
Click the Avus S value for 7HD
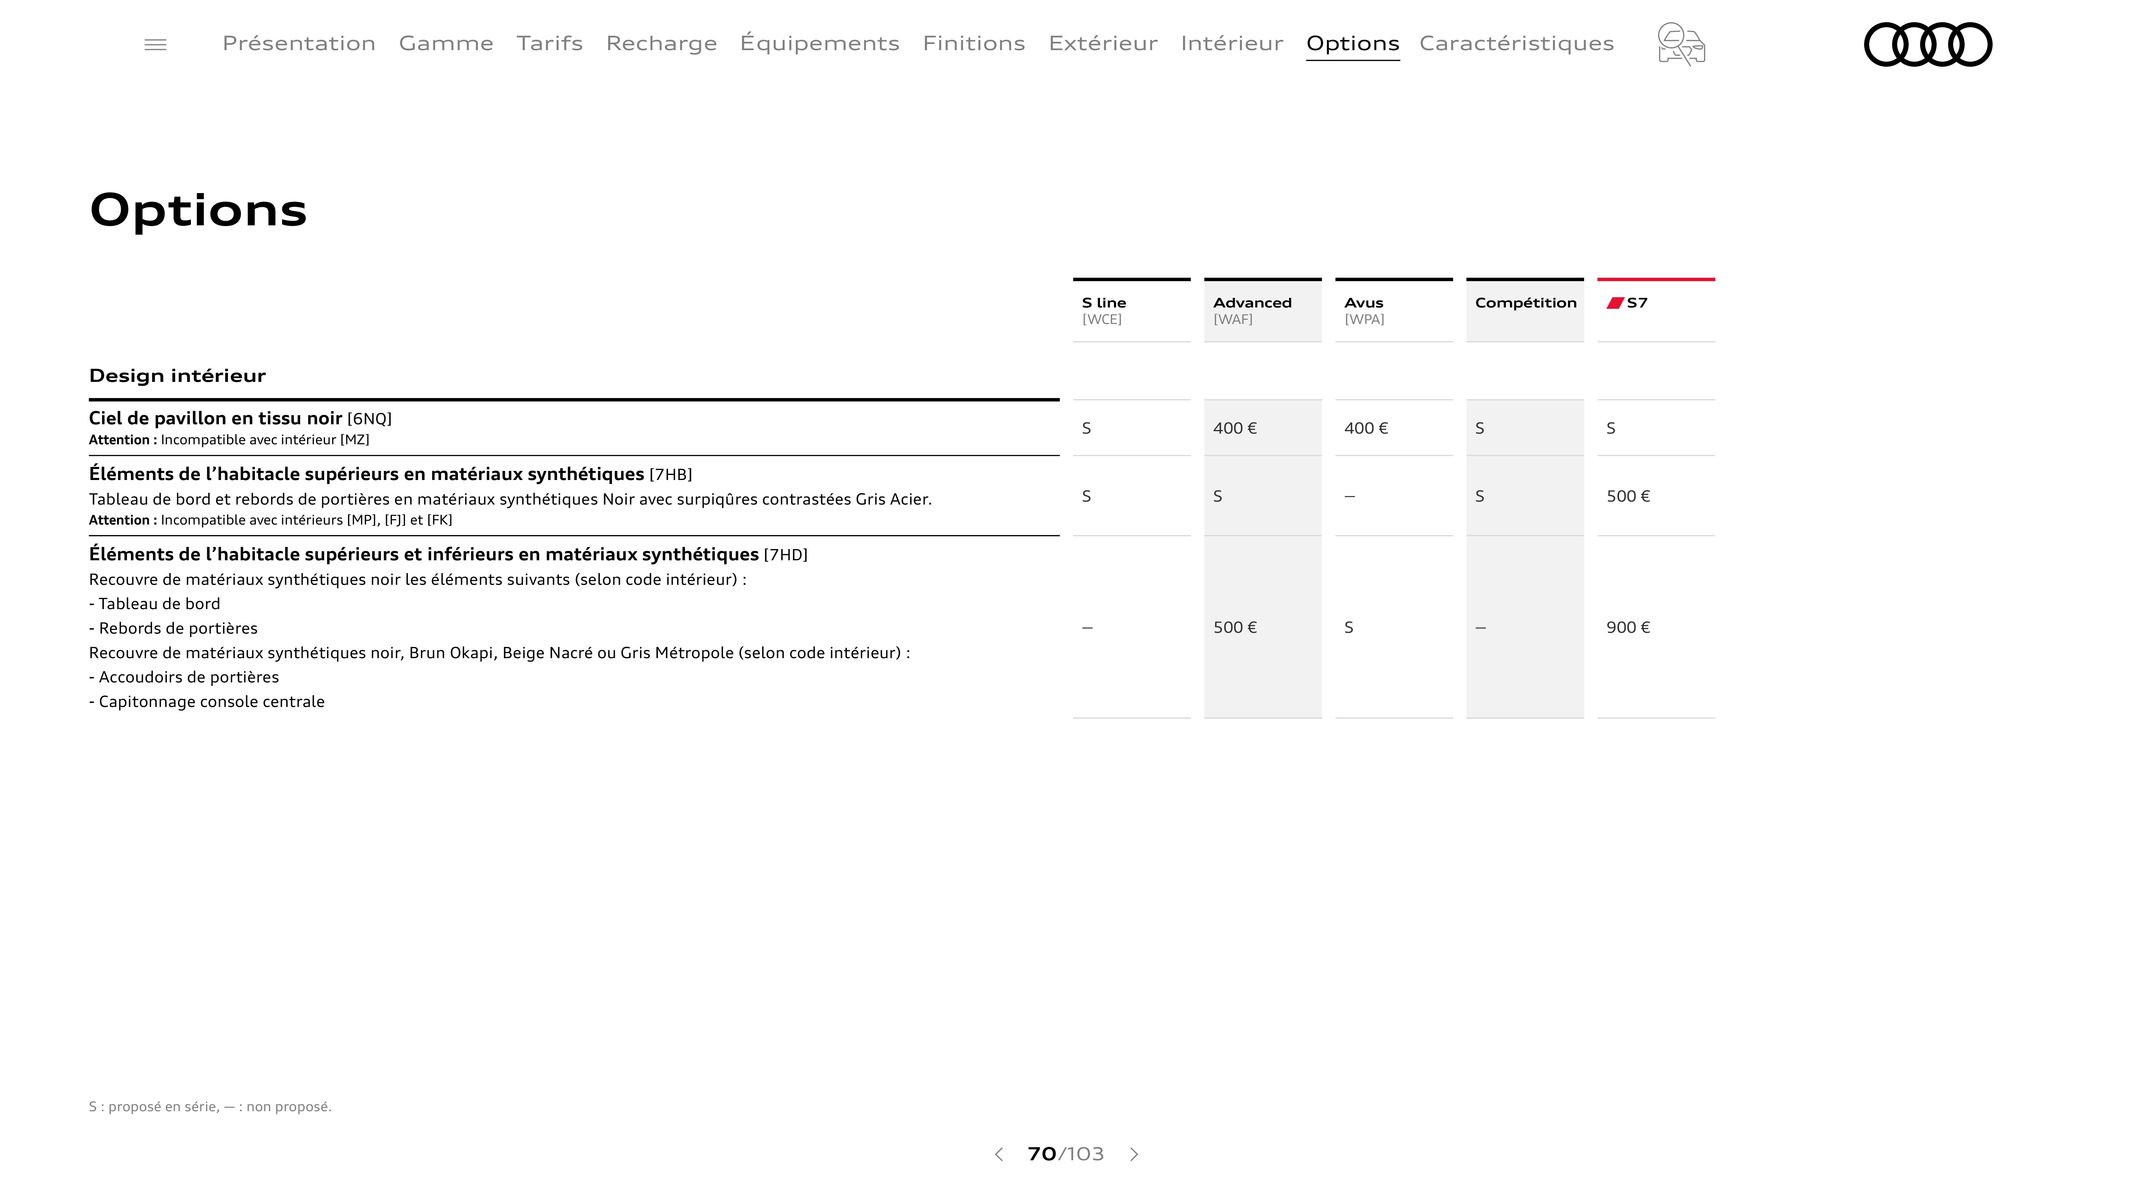pyautogui.click(x=1349, y=627)
